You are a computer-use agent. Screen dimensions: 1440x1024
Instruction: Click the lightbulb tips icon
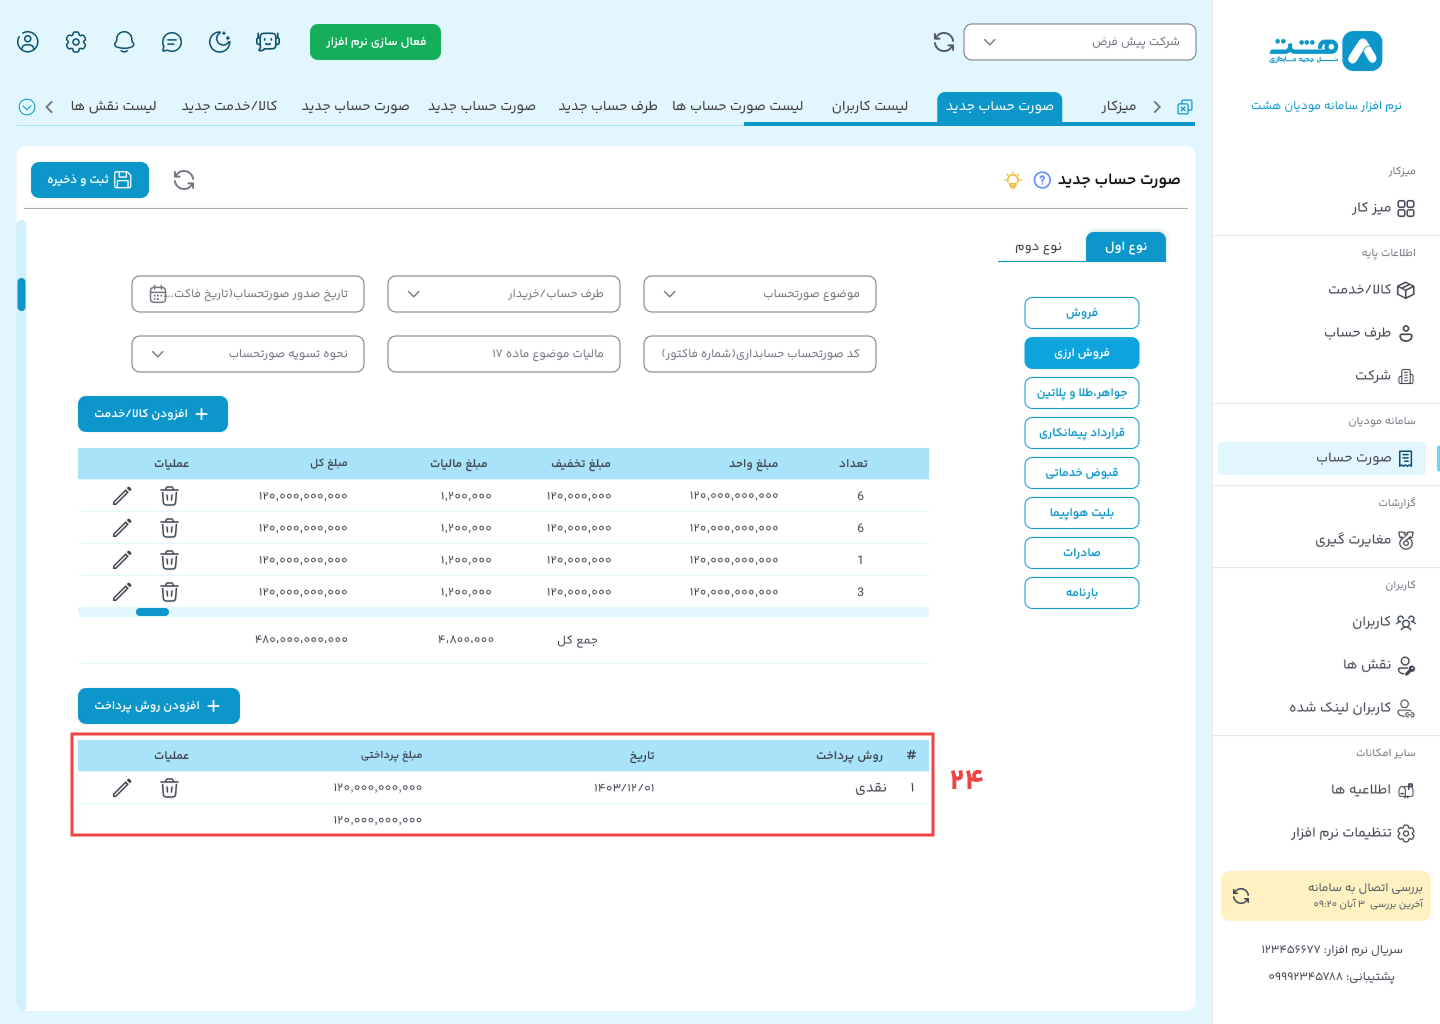[x=1013, y=180]
